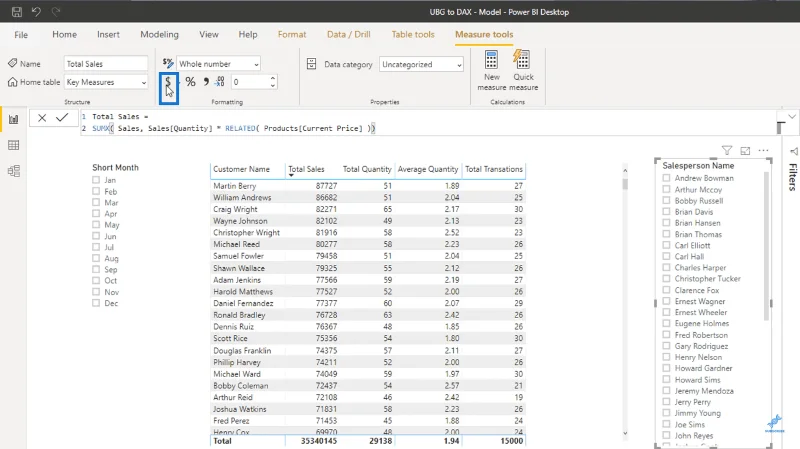Toggle thousands separator comma icon

coord(206,82)
